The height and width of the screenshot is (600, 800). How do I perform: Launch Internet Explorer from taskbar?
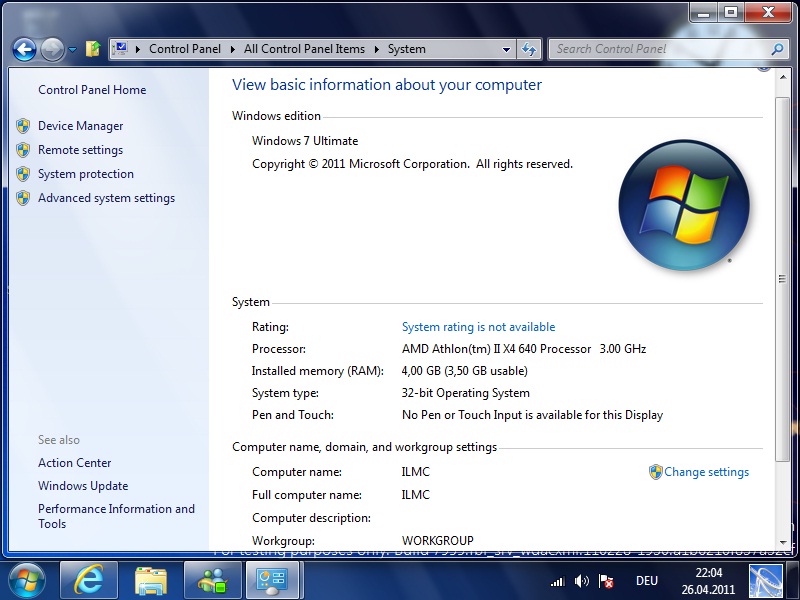pos(89,580)
